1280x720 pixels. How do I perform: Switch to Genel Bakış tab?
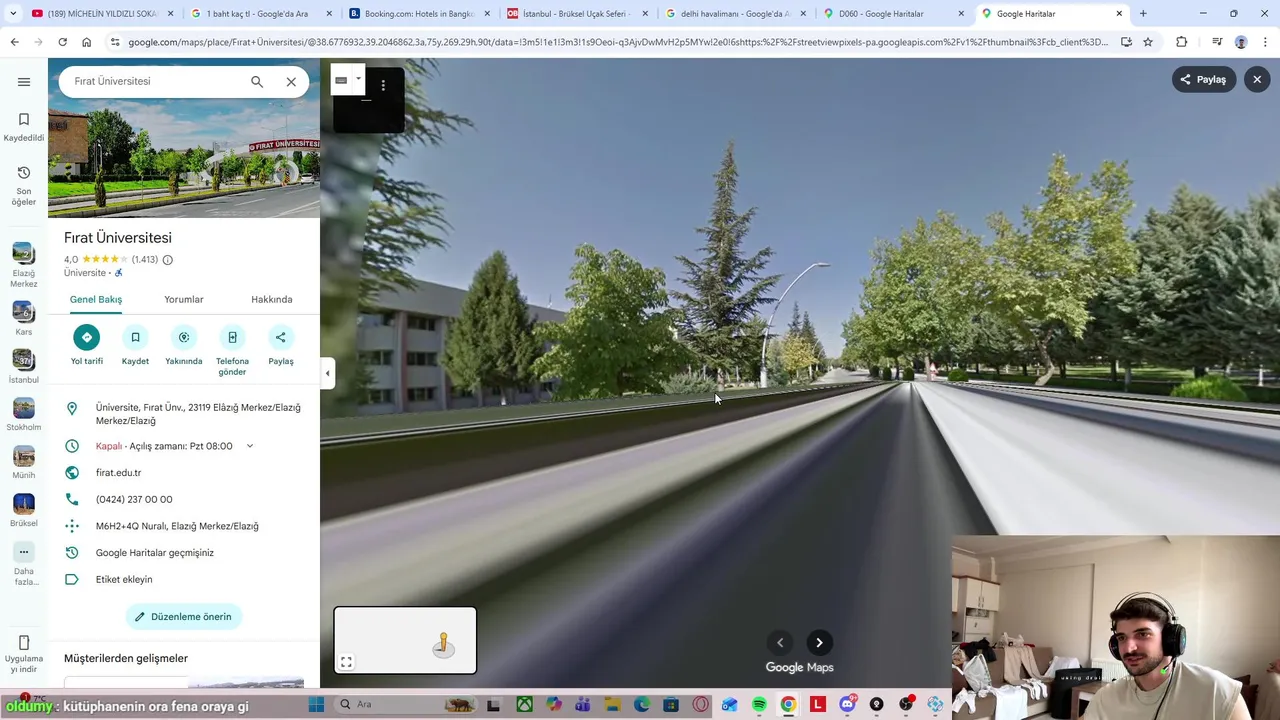tap(96, 299)
